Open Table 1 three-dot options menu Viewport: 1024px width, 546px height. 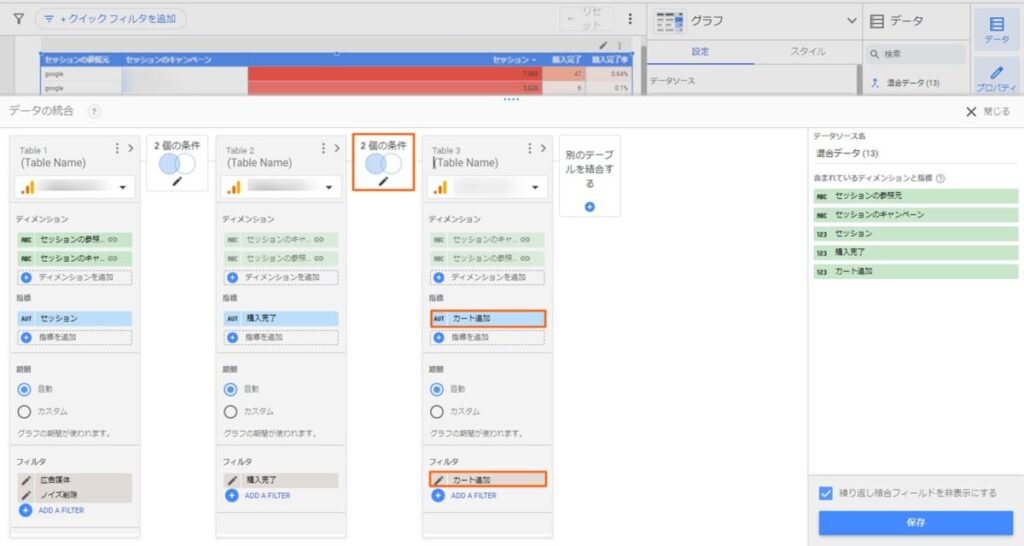[118, 149]
